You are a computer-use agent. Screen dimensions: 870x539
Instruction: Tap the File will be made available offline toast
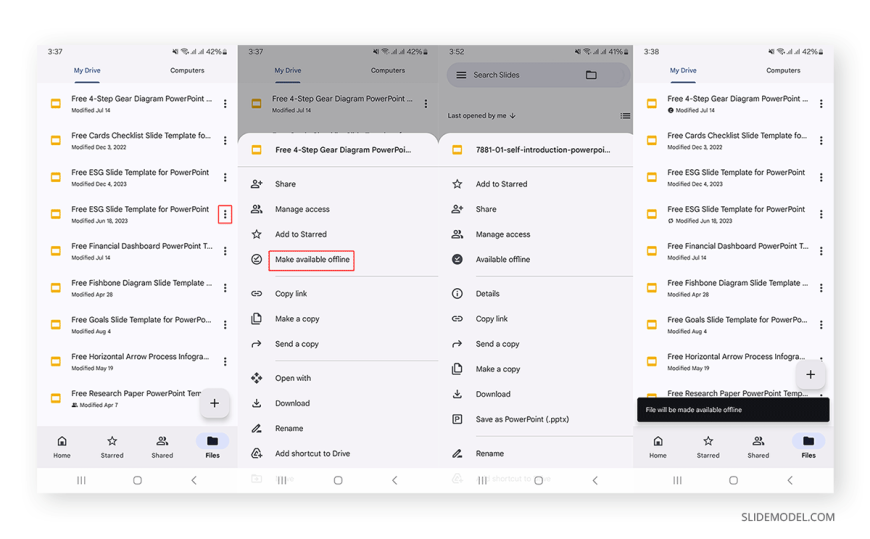[x=733, y=410]
